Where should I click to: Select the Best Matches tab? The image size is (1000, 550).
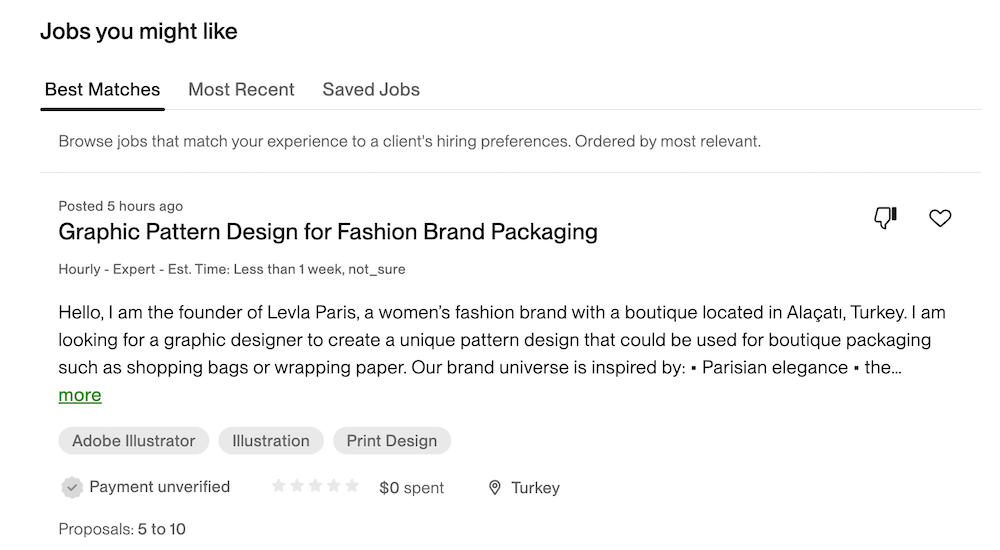(102, 89)
